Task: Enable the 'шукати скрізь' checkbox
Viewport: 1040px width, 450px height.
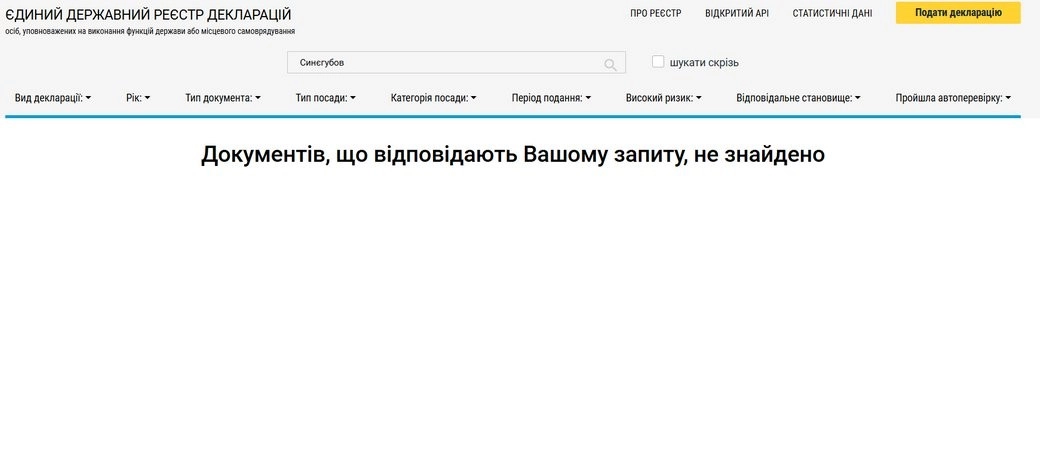Action: [x=658, y=62]
